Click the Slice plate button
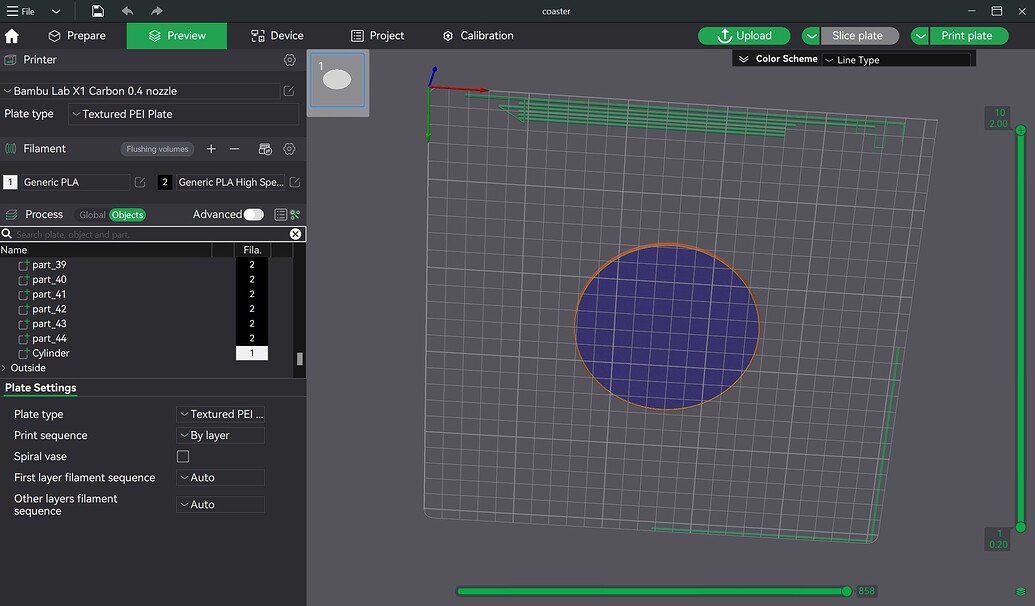The height and width of the screenshot is (606, 1035). (859, 36)
